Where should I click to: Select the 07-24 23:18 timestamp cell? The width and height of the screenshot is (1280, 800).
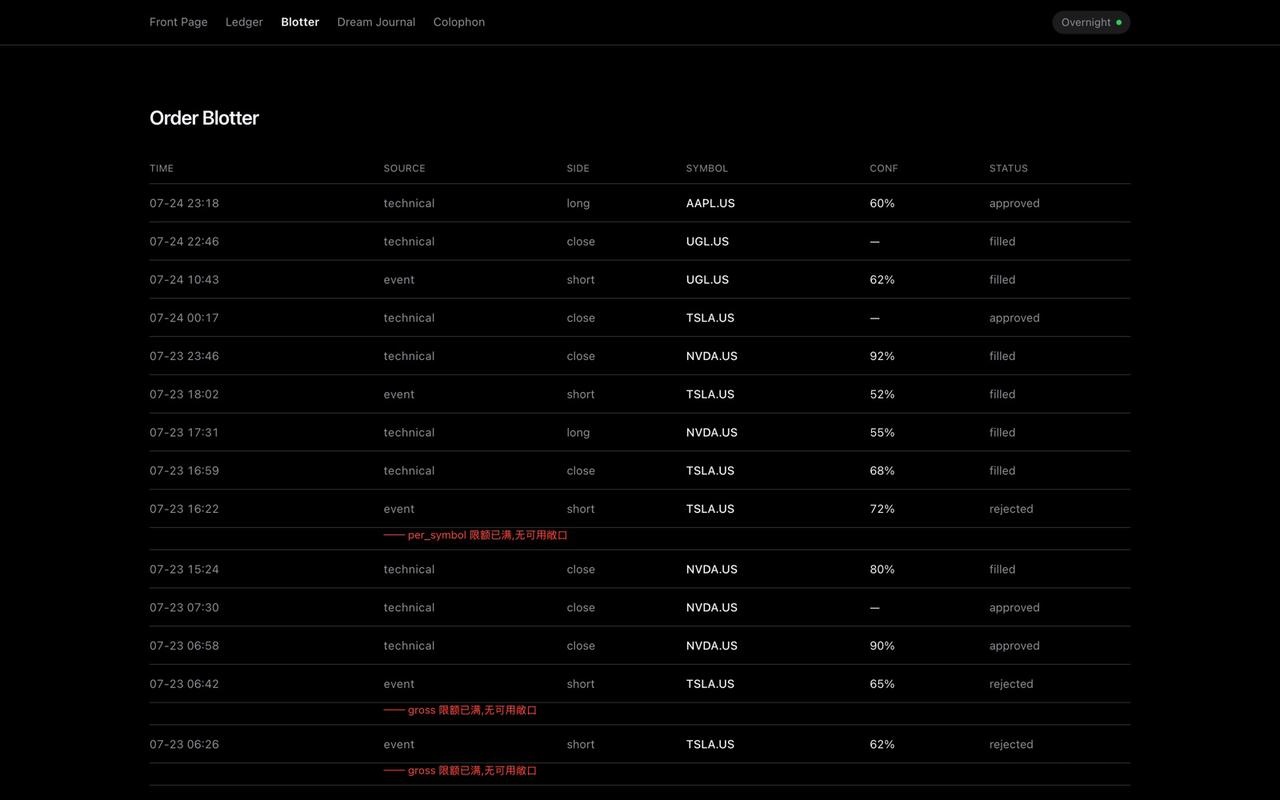[184, 203]
